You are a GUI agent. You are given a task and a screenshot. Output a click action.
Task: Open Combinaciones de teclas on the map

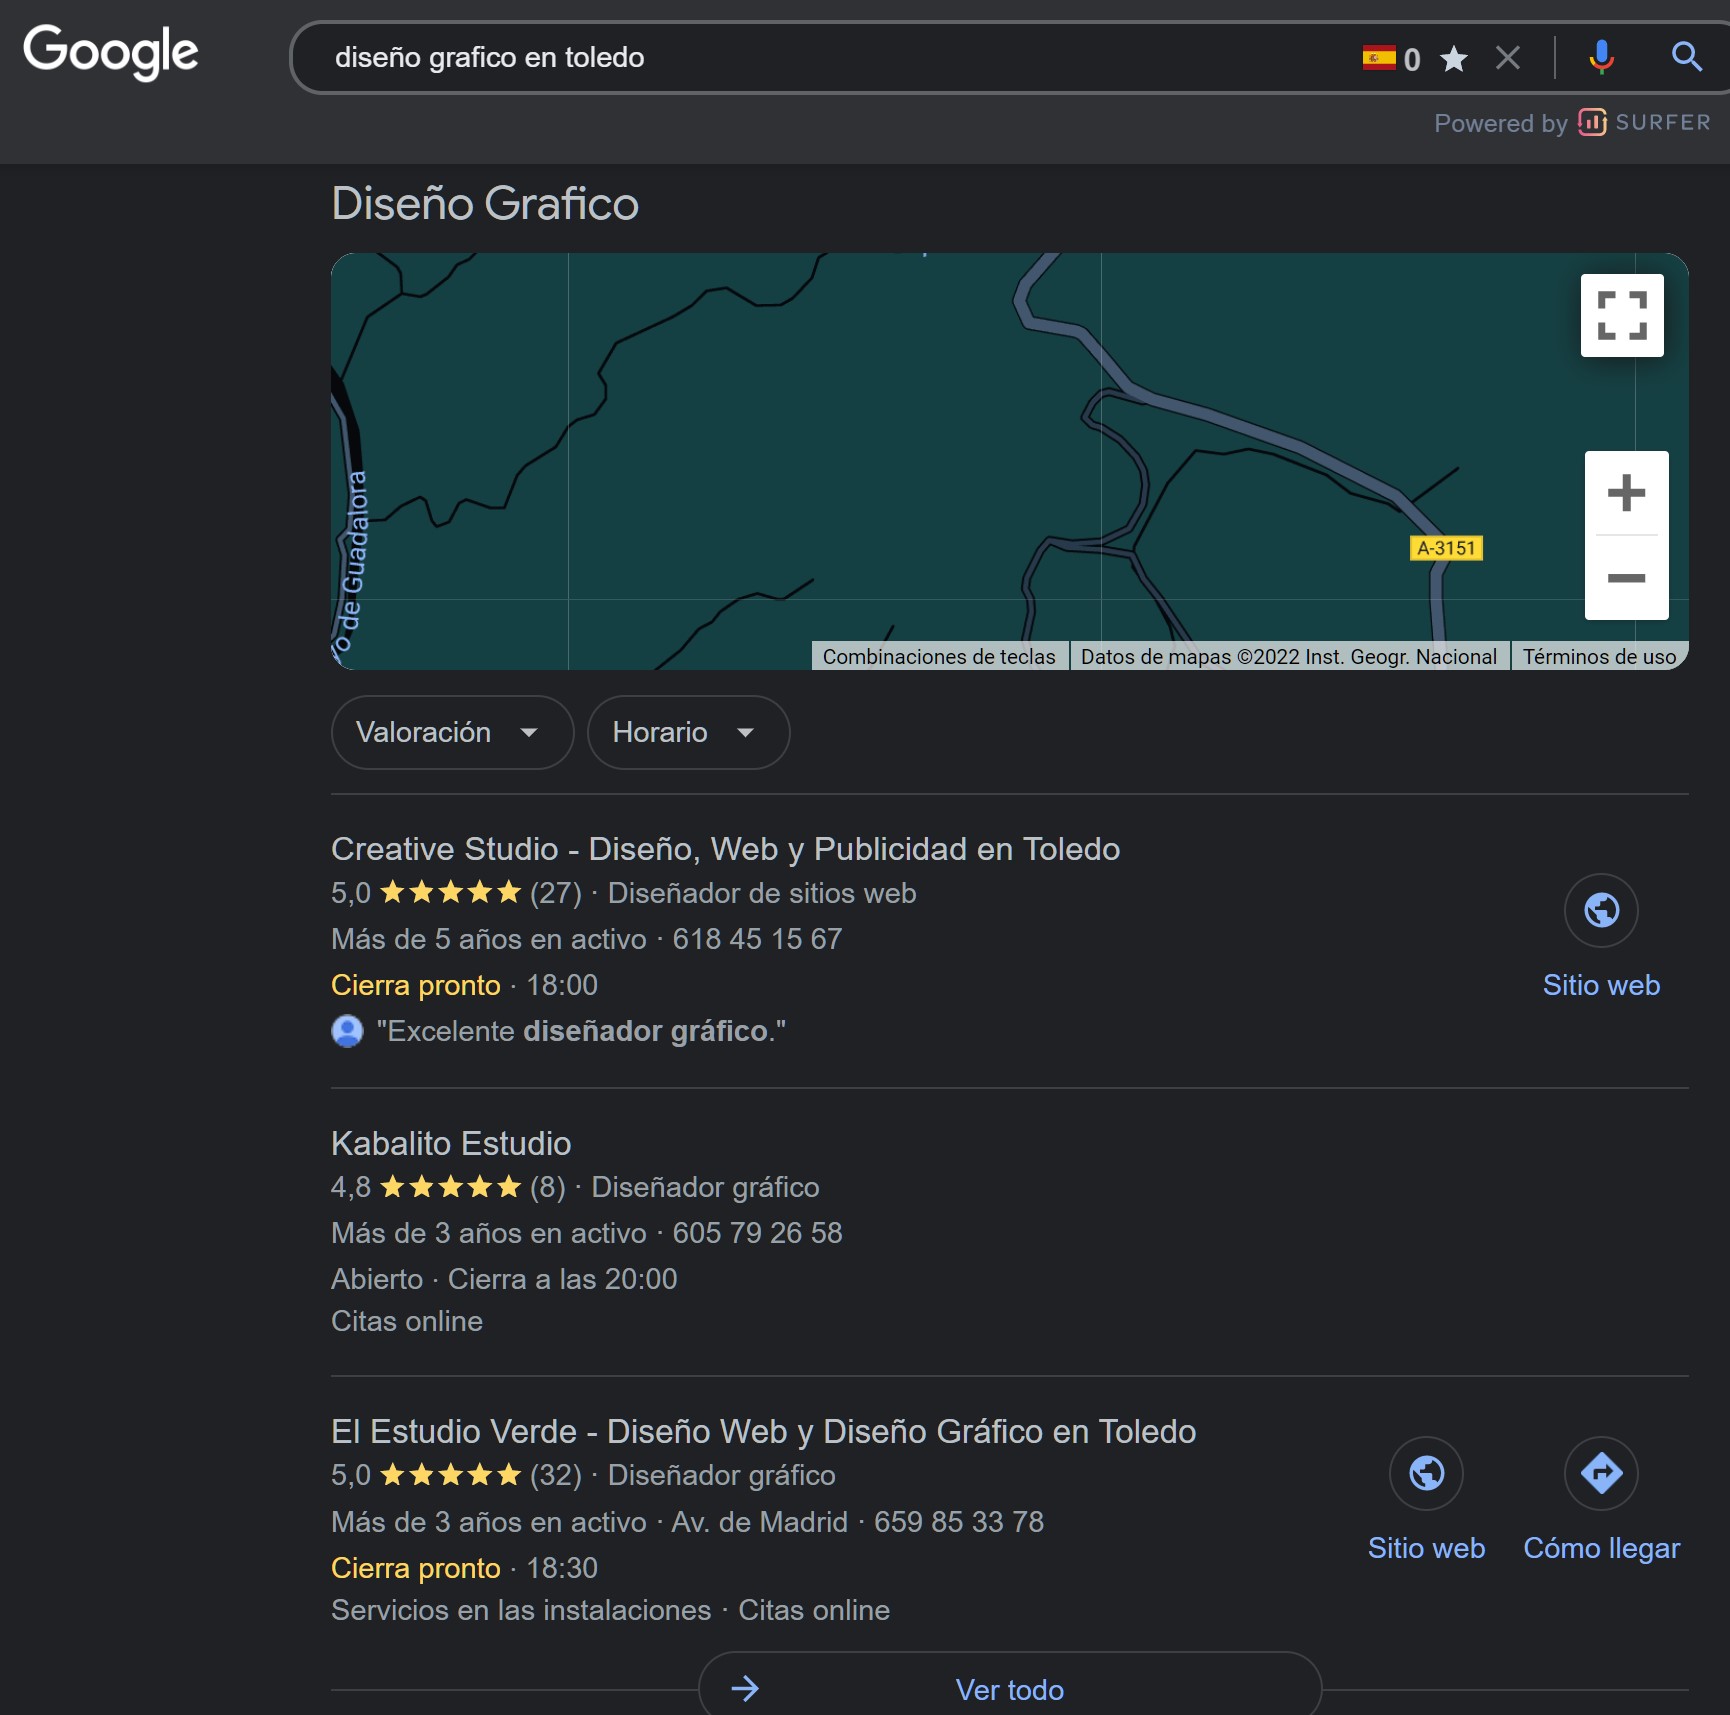pos(939,656)
